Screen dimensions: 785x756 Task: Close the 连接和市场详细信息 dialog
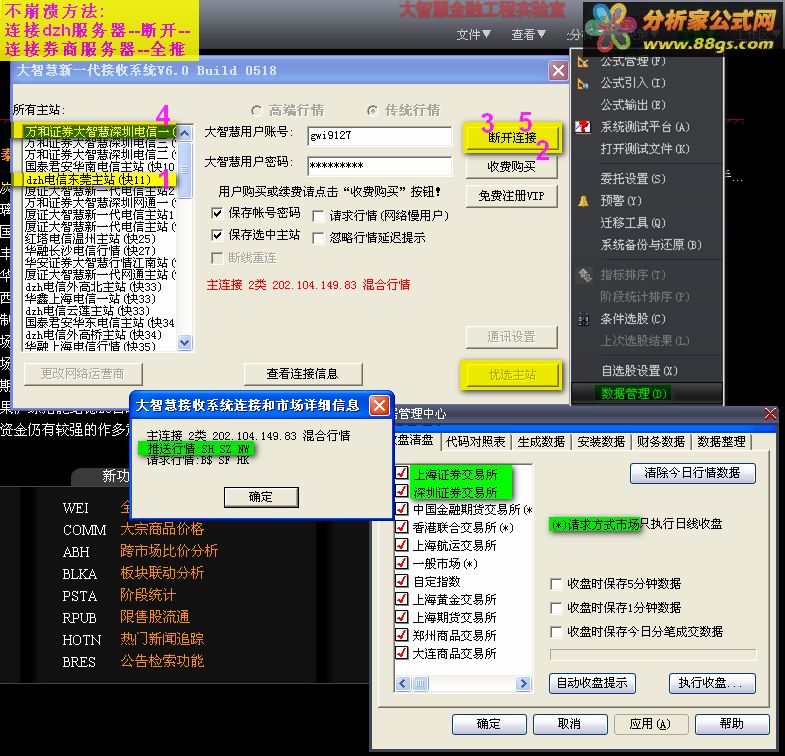379,405
